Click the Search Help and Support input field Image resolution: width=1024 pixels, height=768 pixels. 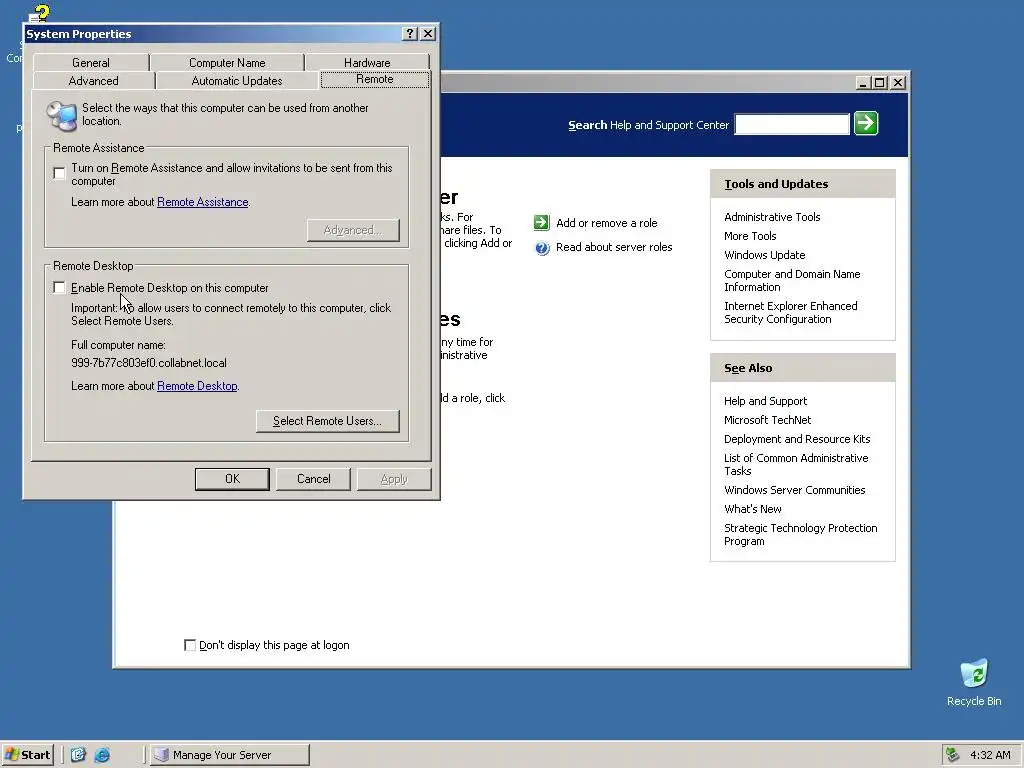[x=792, y=124]
